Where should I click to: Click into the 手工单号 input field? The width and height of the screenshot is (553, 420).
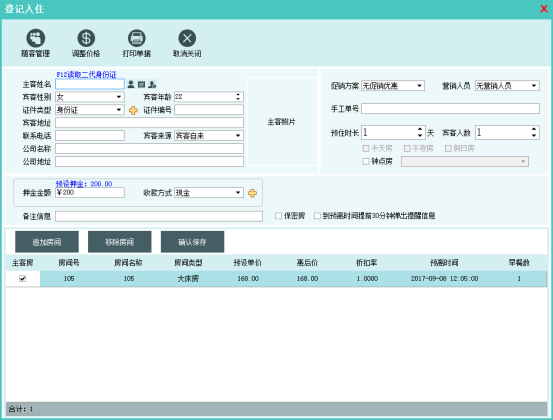click(x=450, y=109)
